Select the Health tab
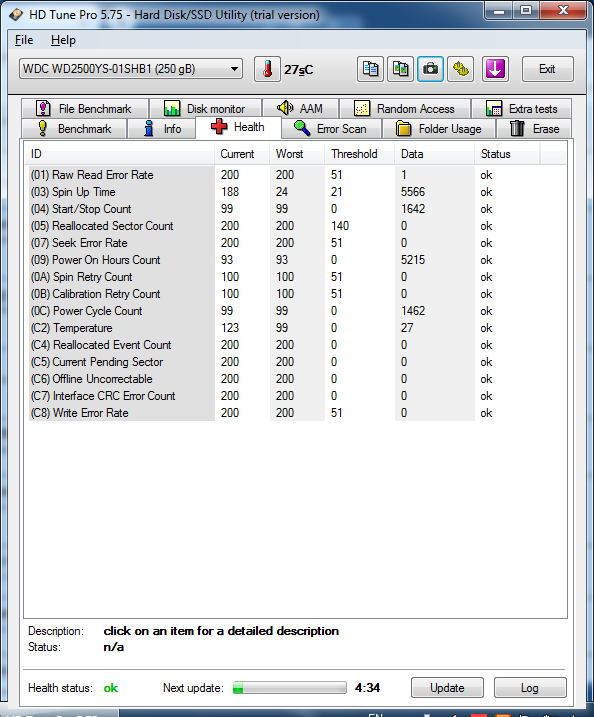Image resolution: width=594 pixels, height=717 pixels. 238,127
